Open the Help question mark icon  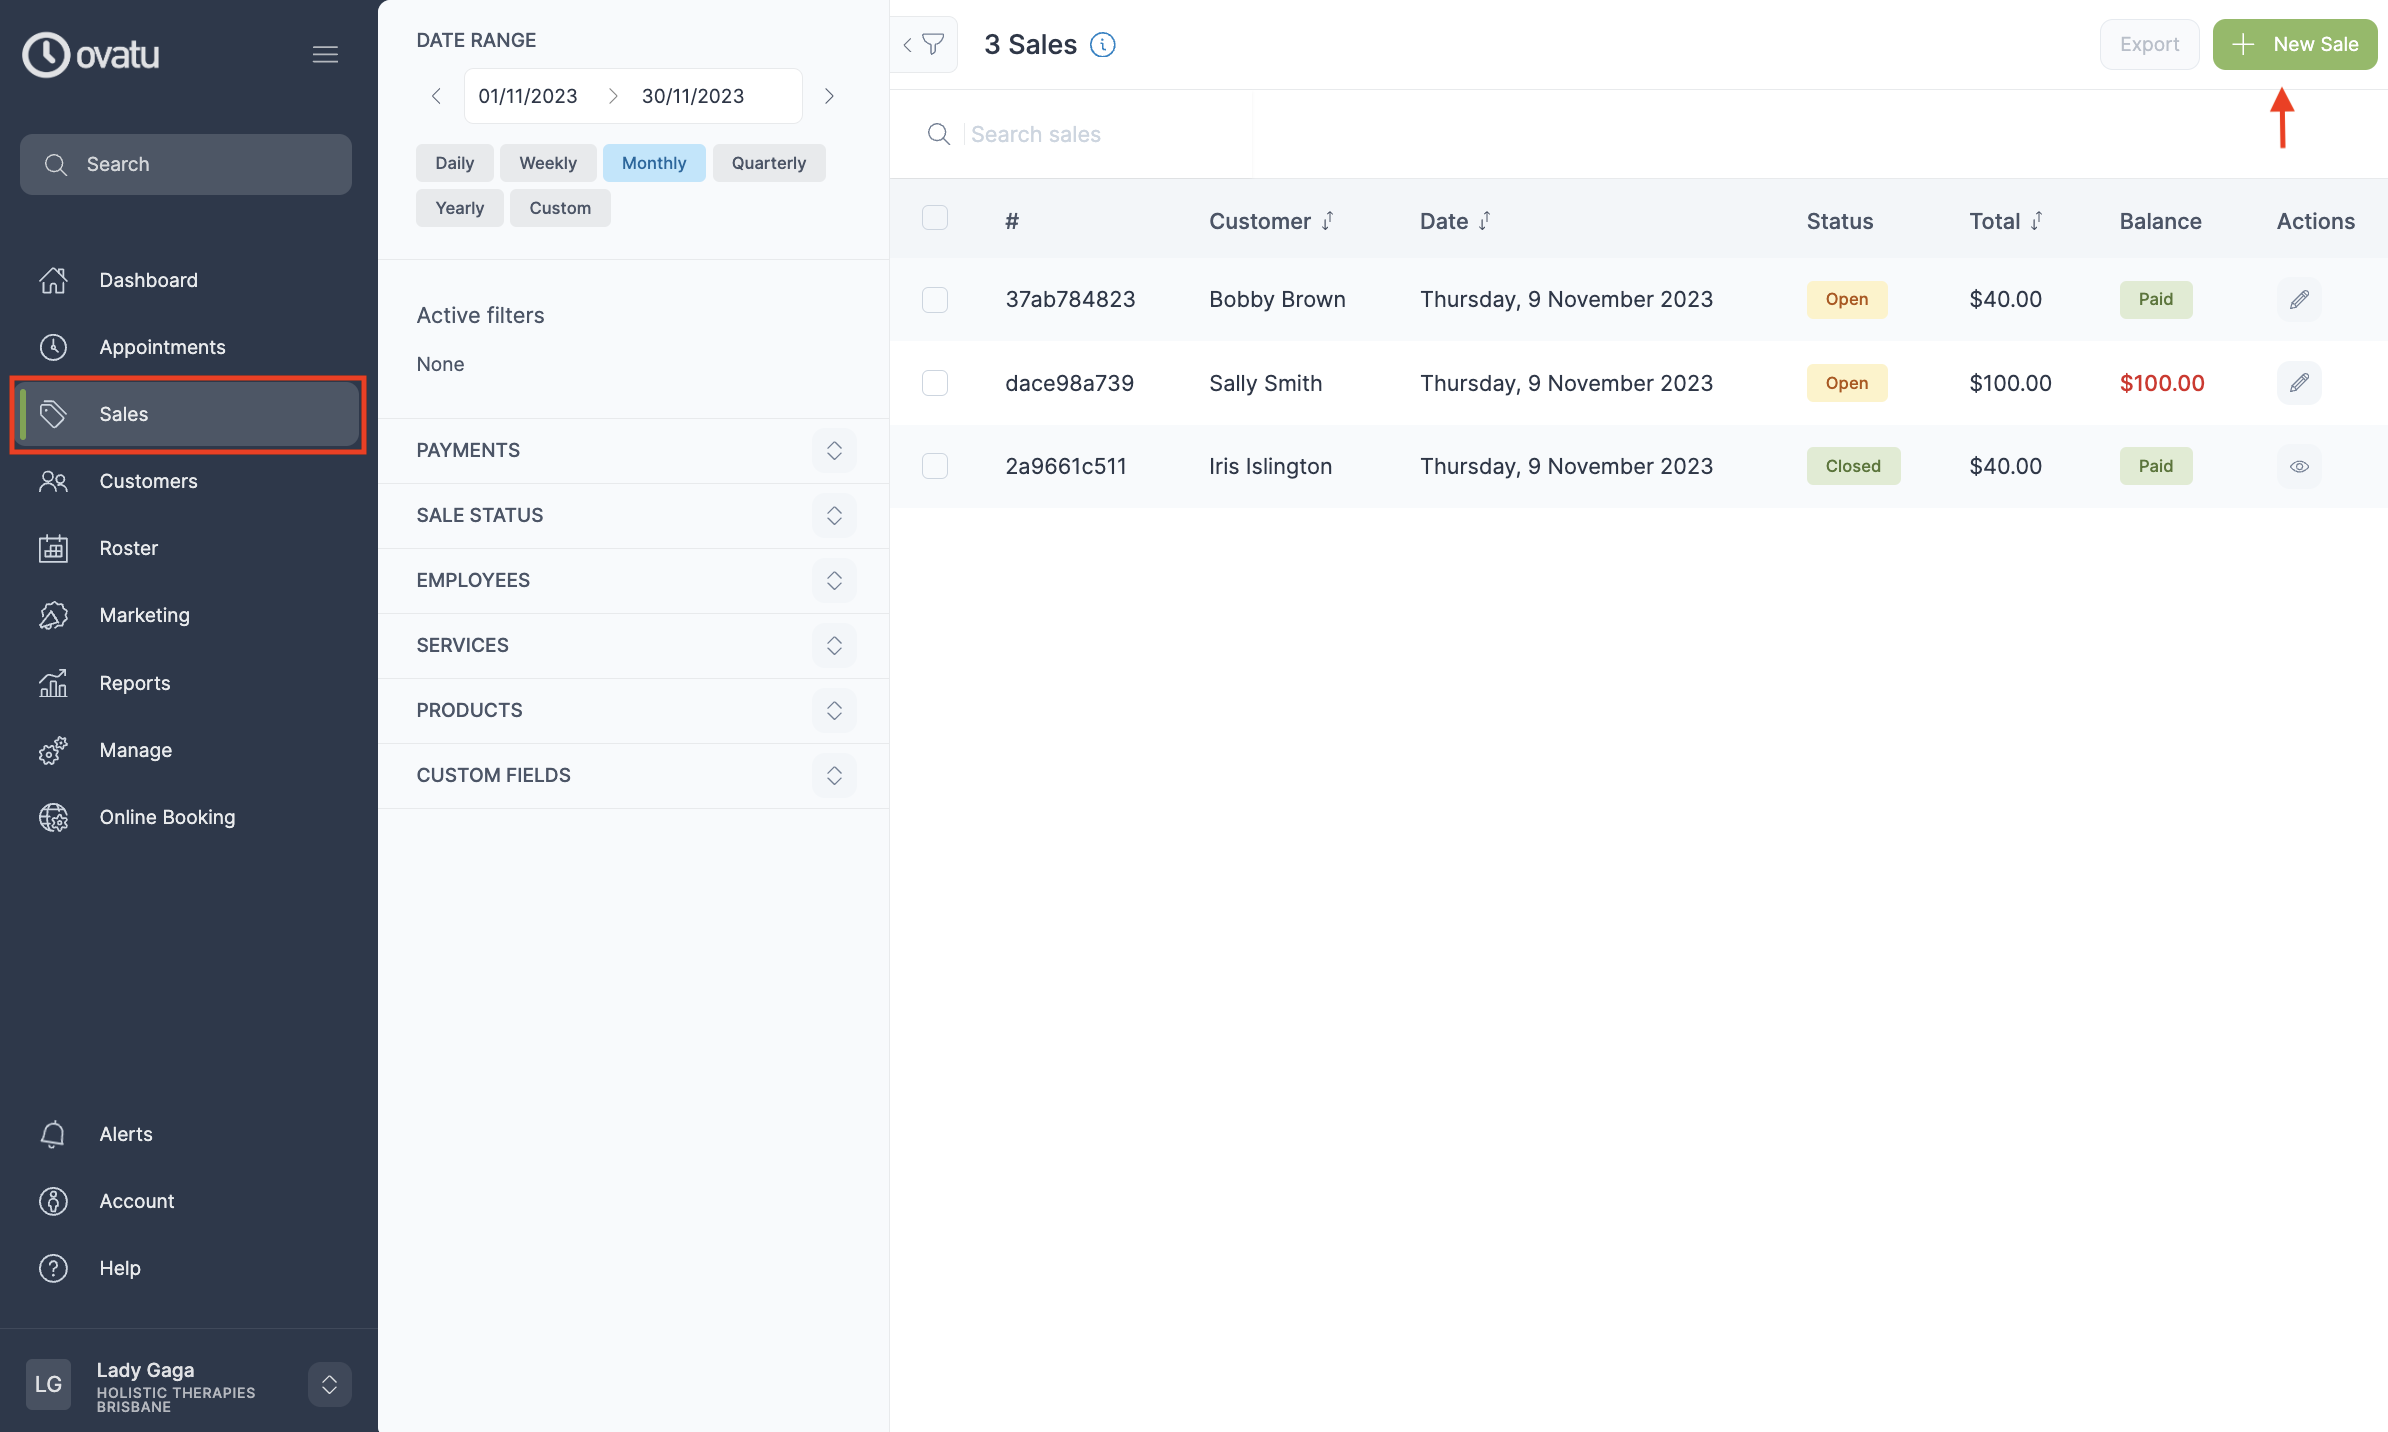(53, 1268)
